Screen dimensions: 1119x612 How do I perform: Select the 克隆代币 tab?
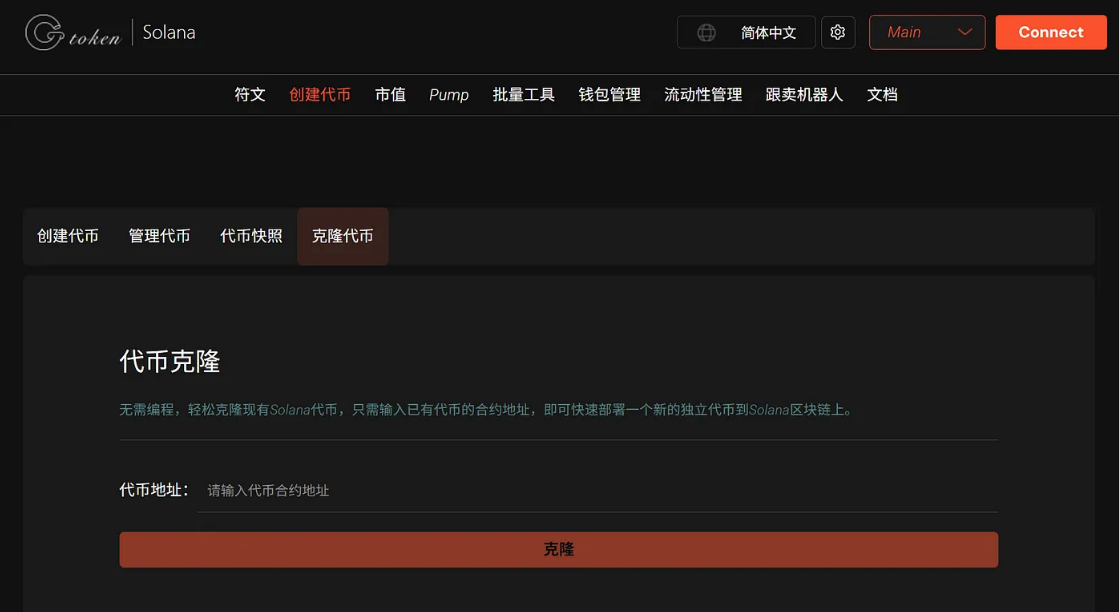343,236
